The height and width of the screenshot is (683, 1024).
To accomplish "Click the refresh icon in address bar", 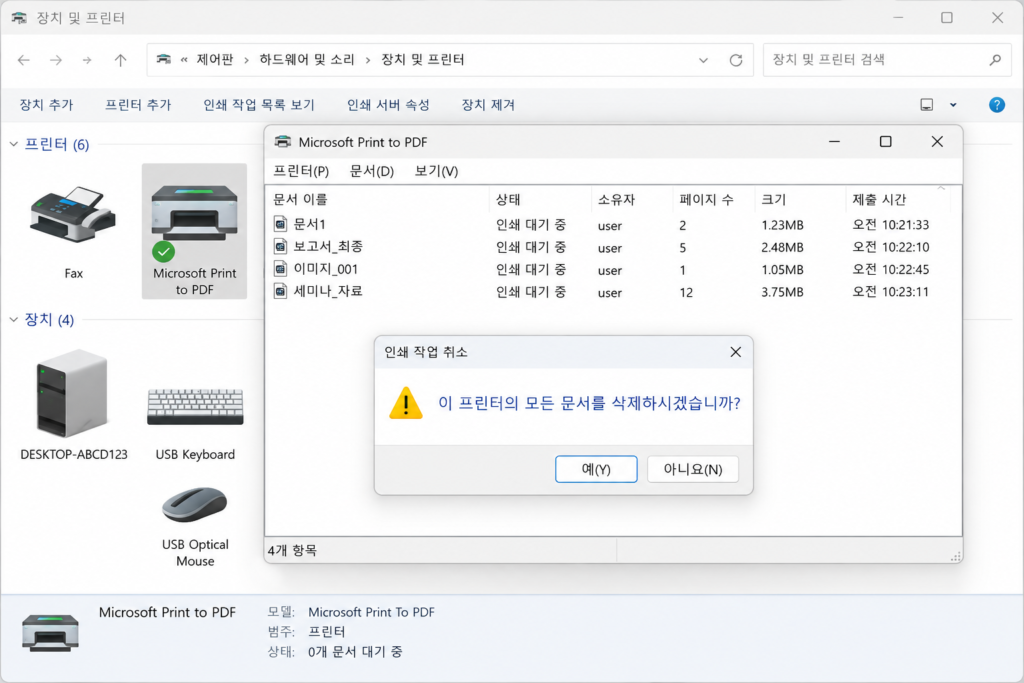I will pos(736,60).
